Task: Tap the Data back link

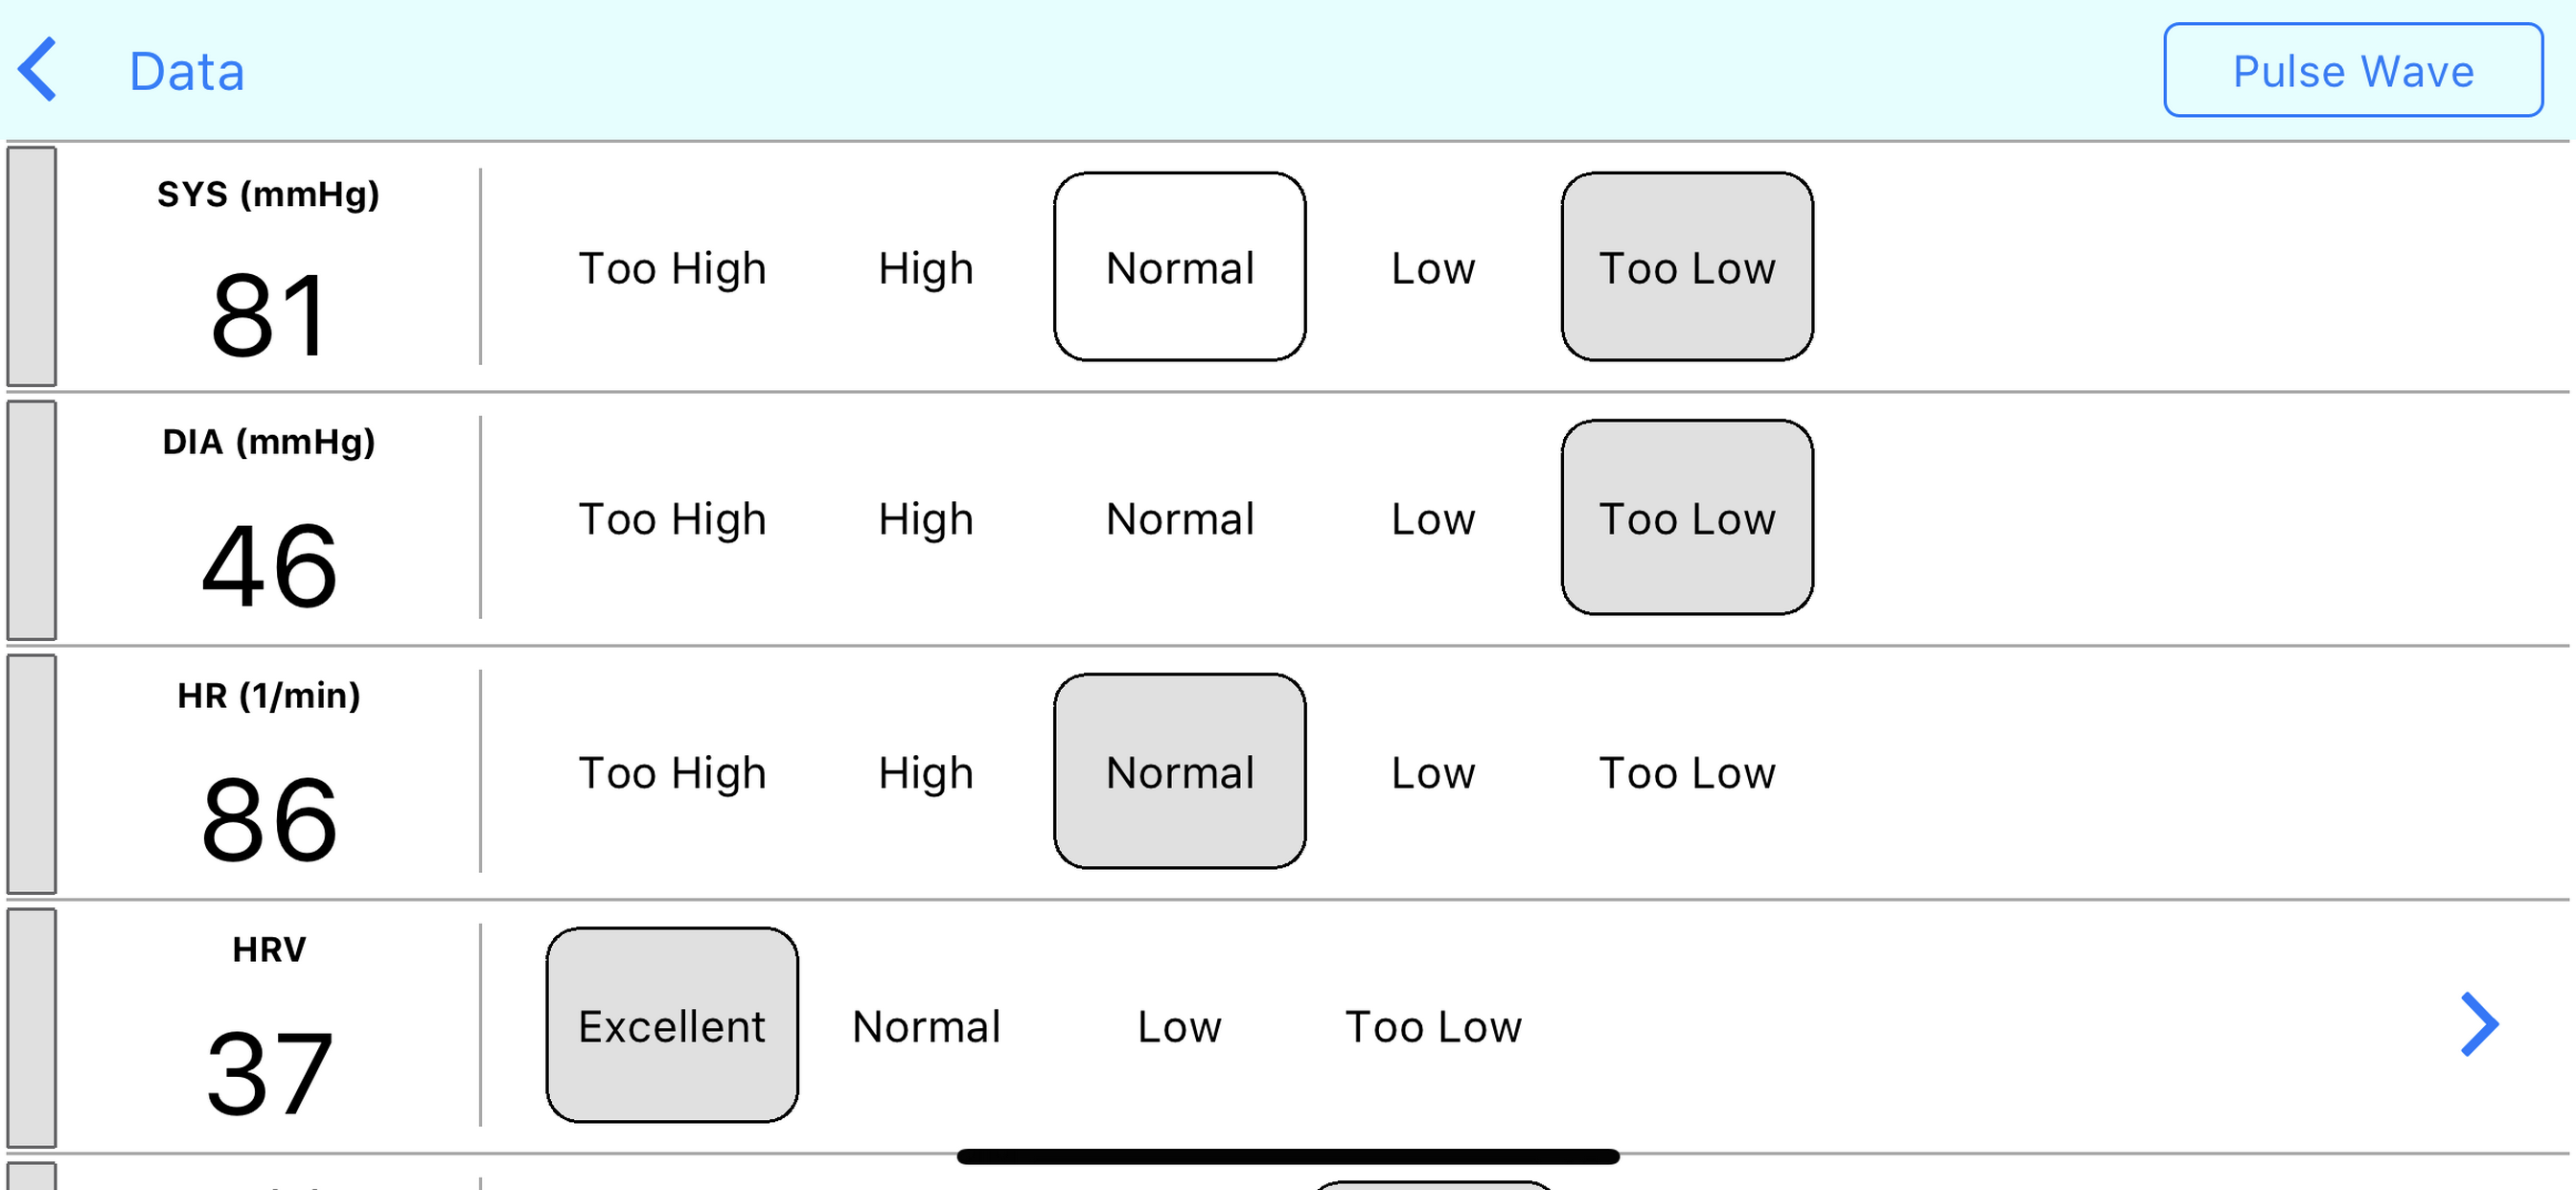Action: click(x=187, y=72)
